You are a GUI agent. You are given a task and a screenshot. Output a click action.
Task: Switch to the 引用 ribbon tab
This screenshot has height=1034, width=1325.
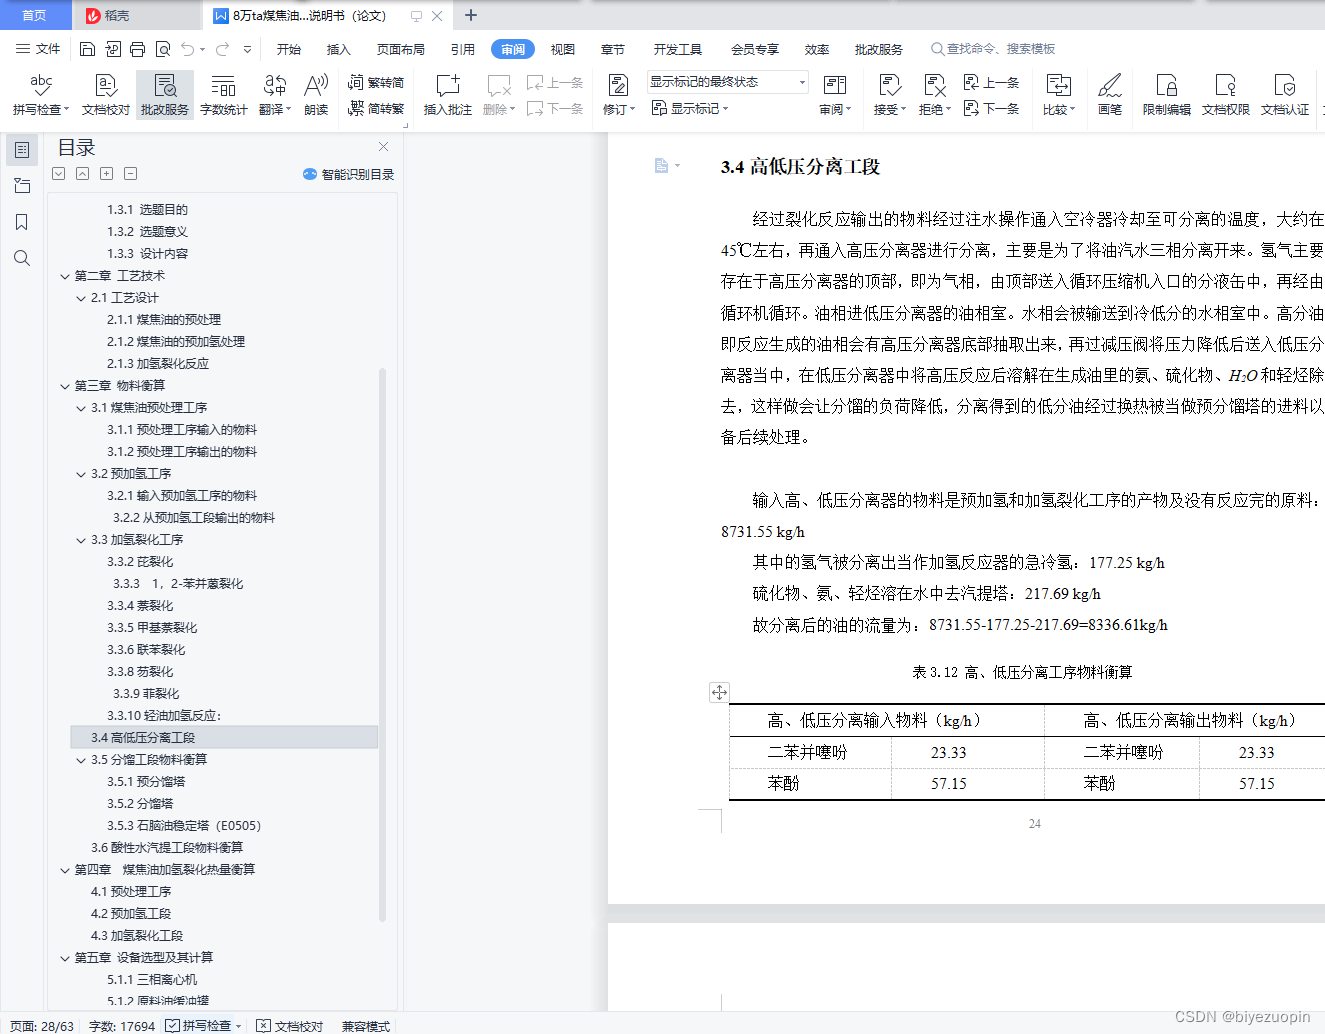pyautogui.click(x=463, y=49)
